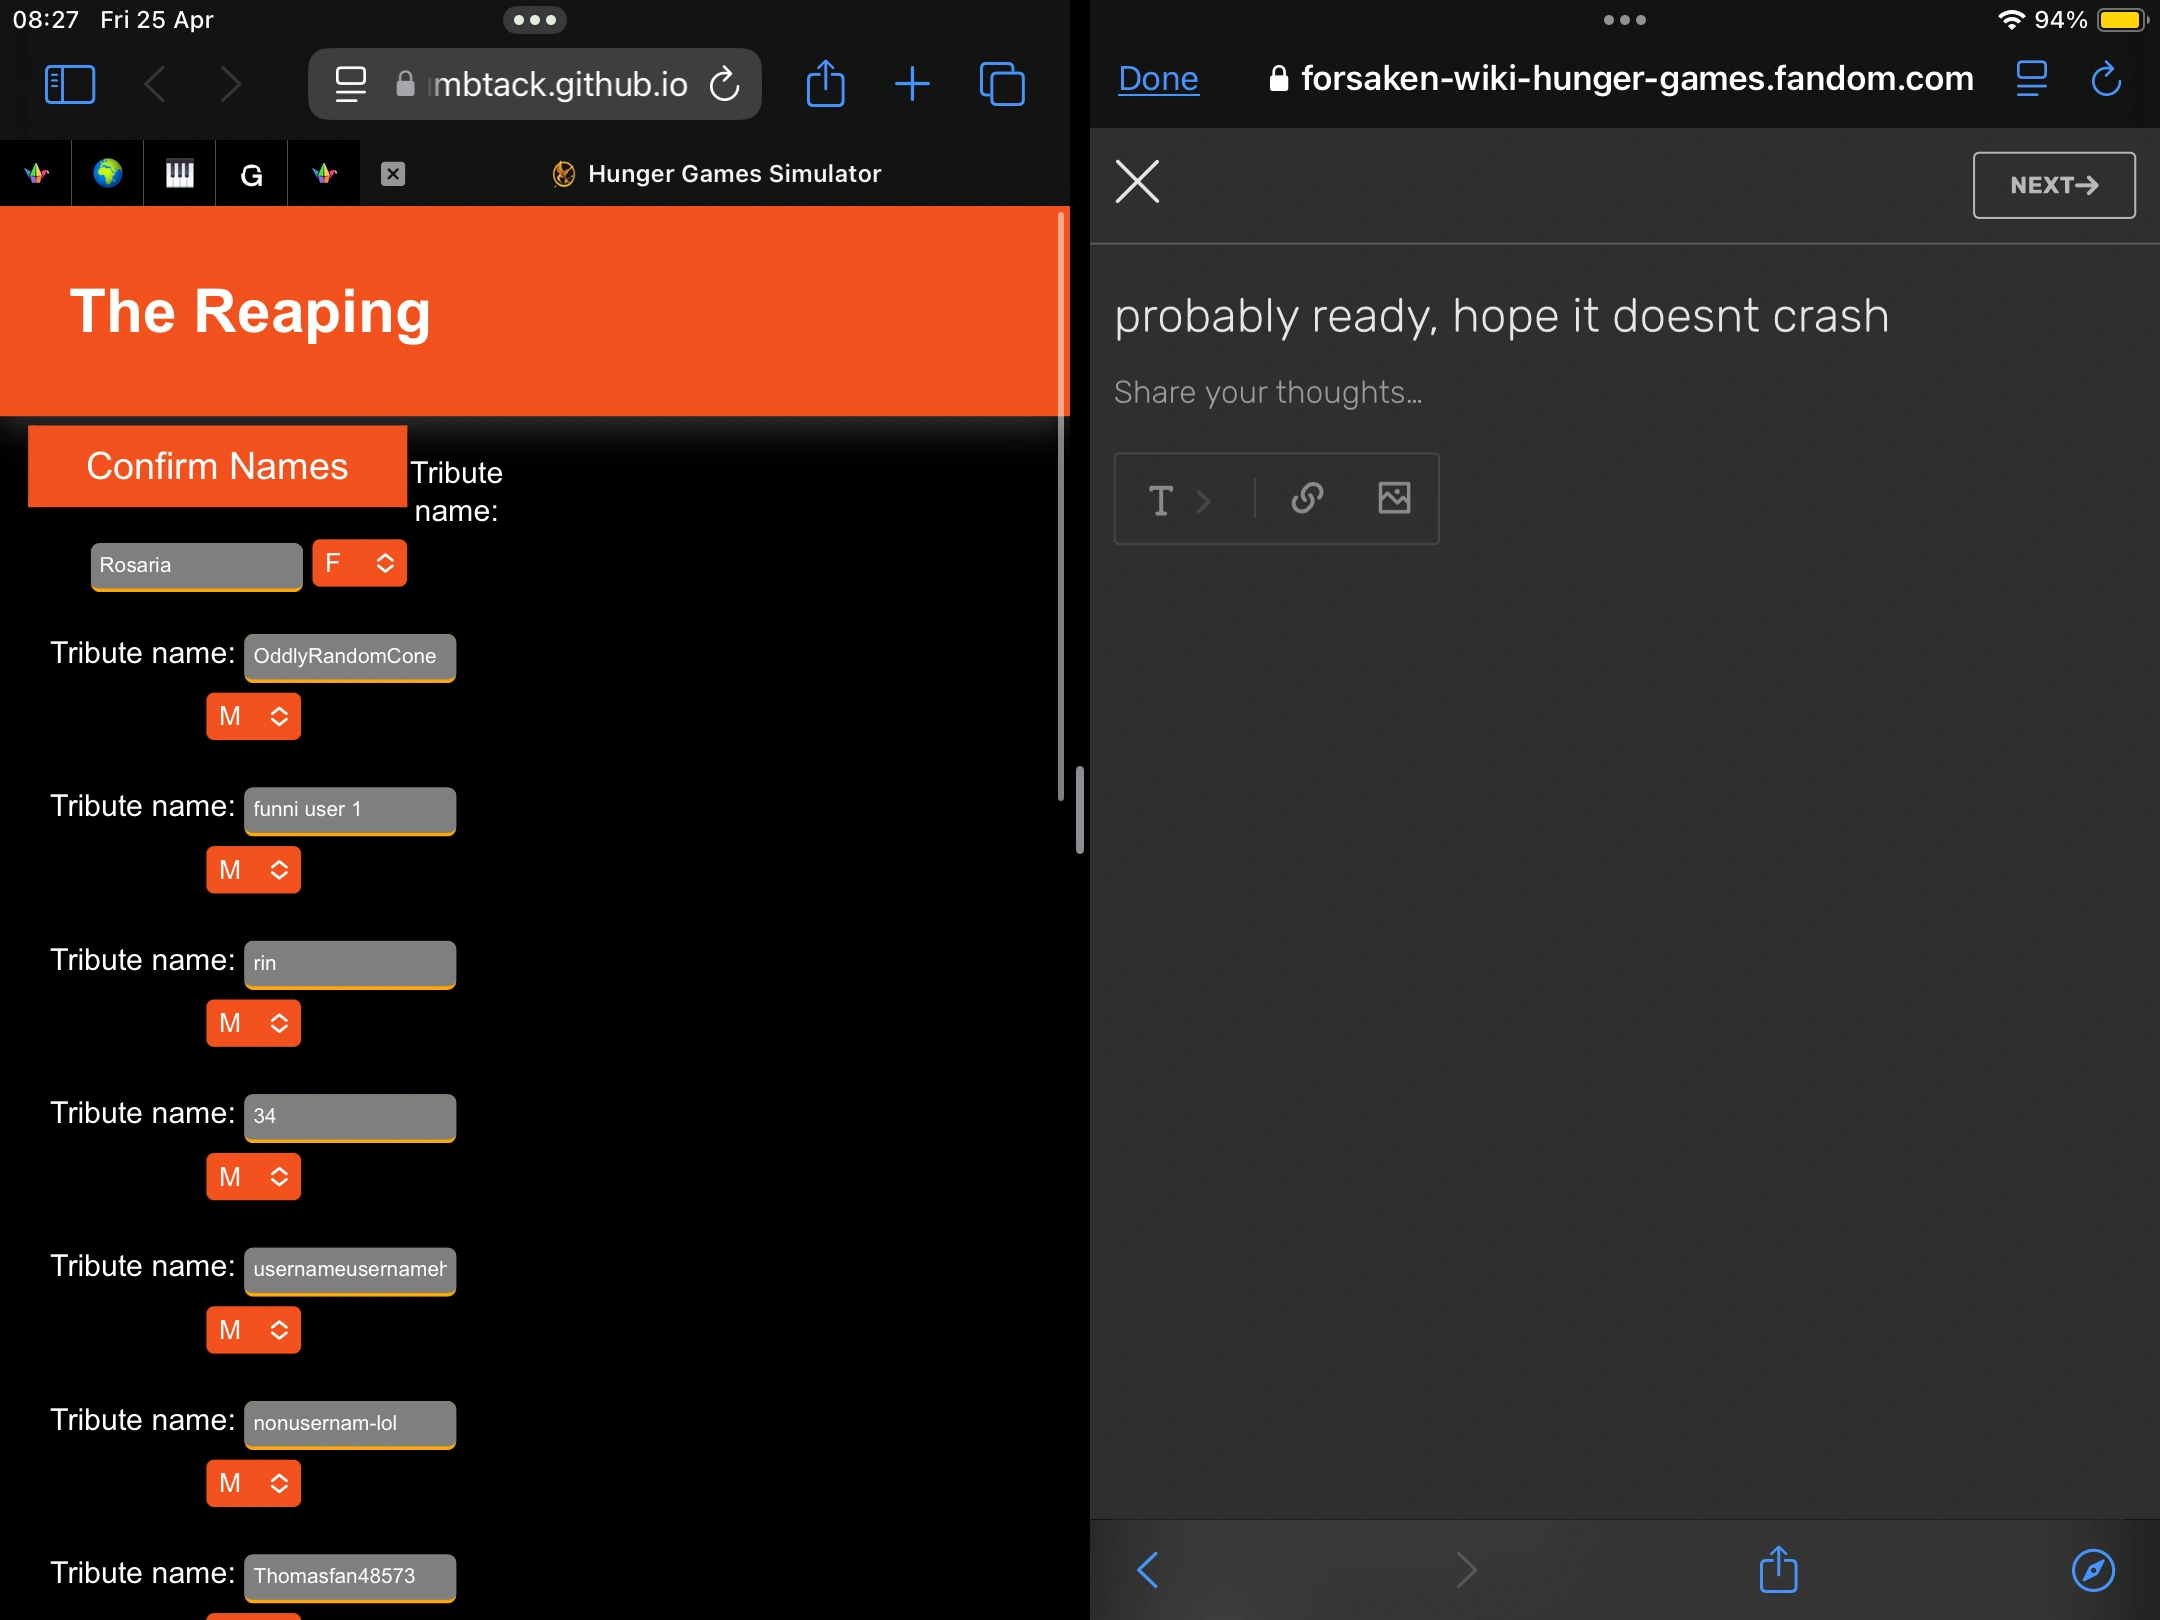Insert a link in the post editor
Viewport: 2160px width, 1620px height.
[x=1307, y=498]
